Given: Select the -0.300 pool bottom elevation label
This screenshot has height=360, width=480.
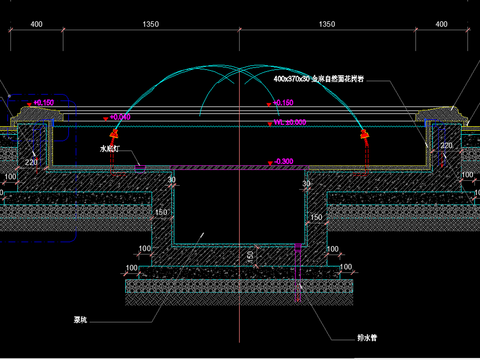Looking at the screenshot, I should (x=284, y=161).
